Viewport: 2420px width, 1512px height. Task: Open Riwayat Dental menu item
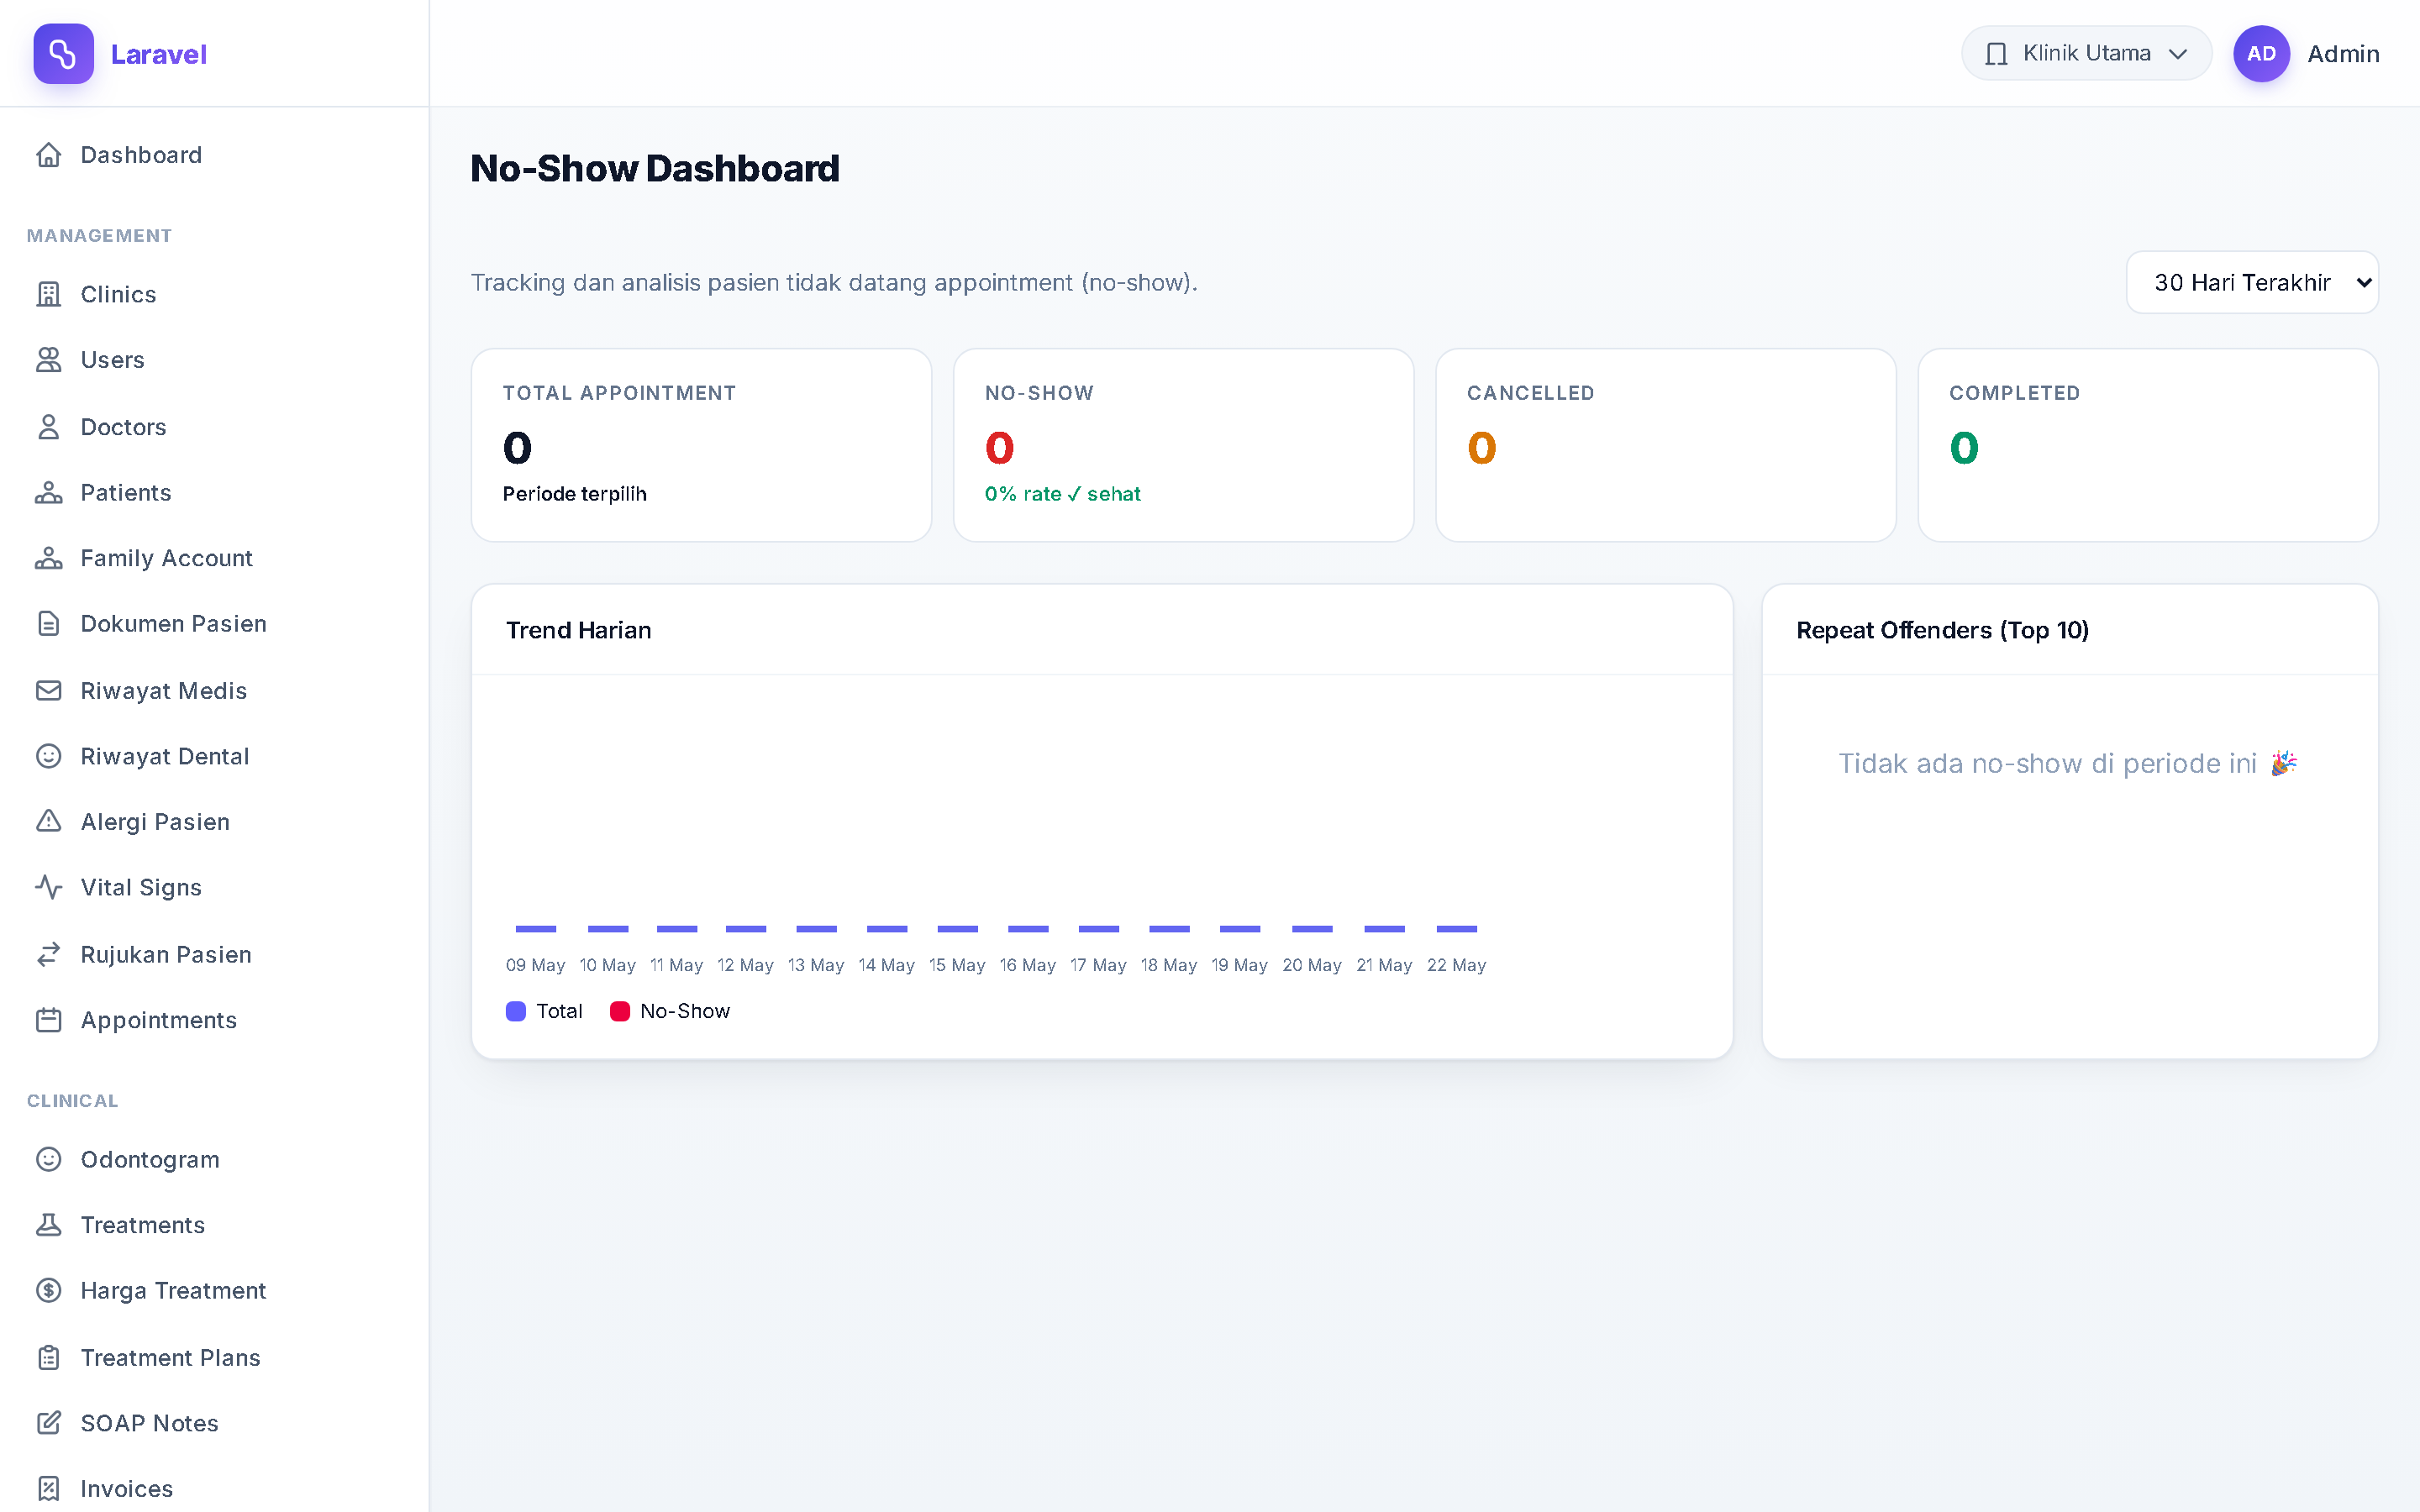coord(214,756)
